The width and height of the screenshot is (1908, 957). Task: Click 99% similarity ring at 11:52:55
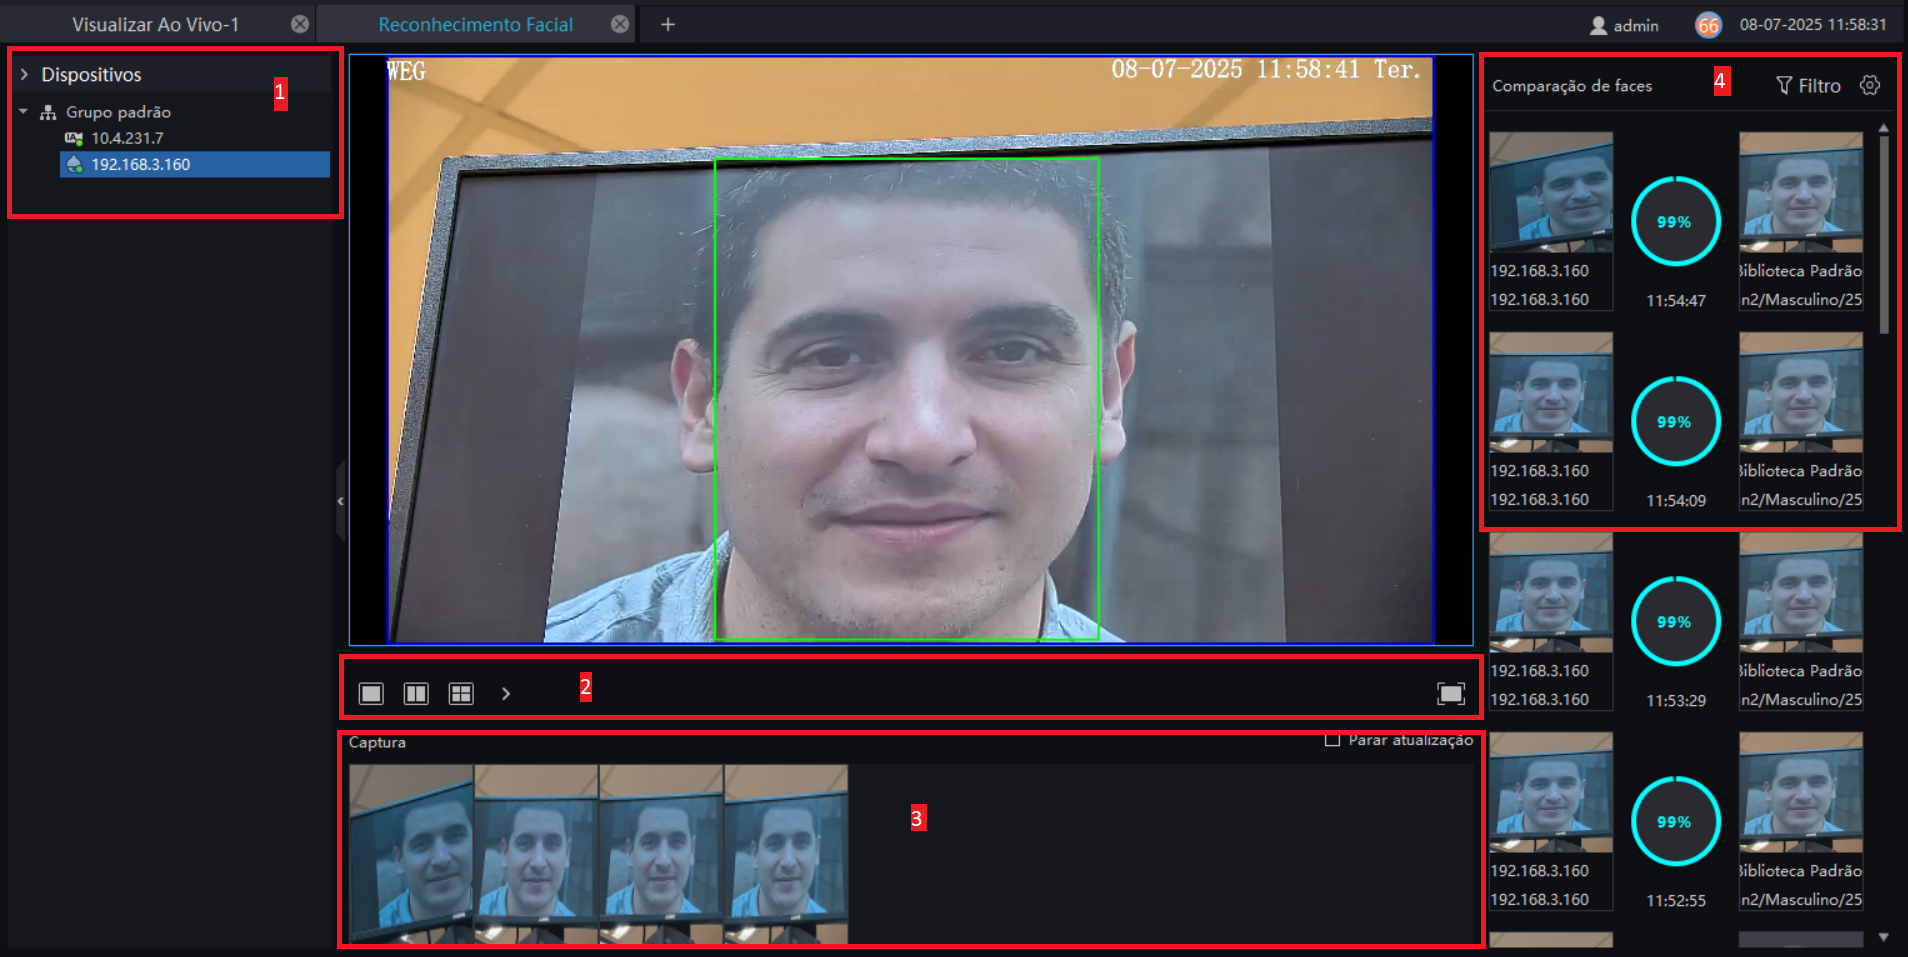coord(1675,821)
